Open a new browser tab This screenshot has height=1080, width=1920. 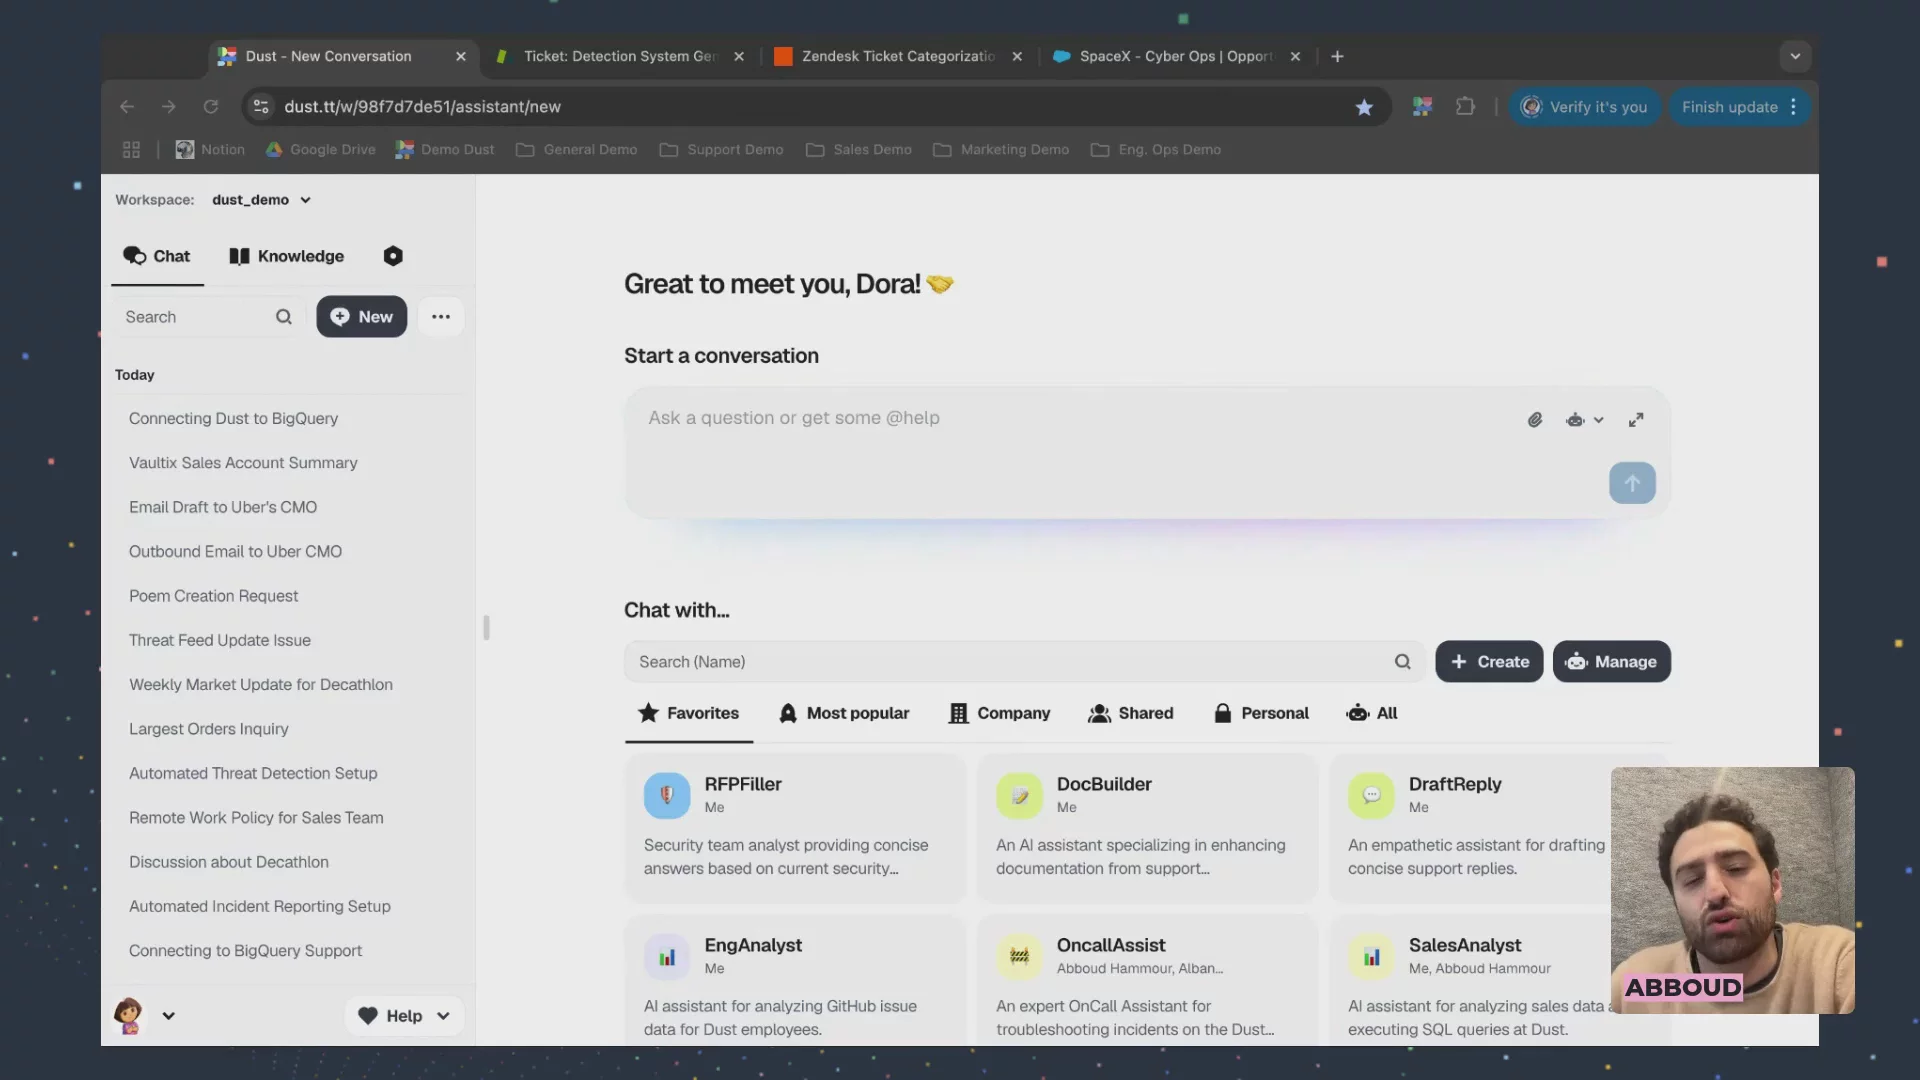(x=1337, y=57)
